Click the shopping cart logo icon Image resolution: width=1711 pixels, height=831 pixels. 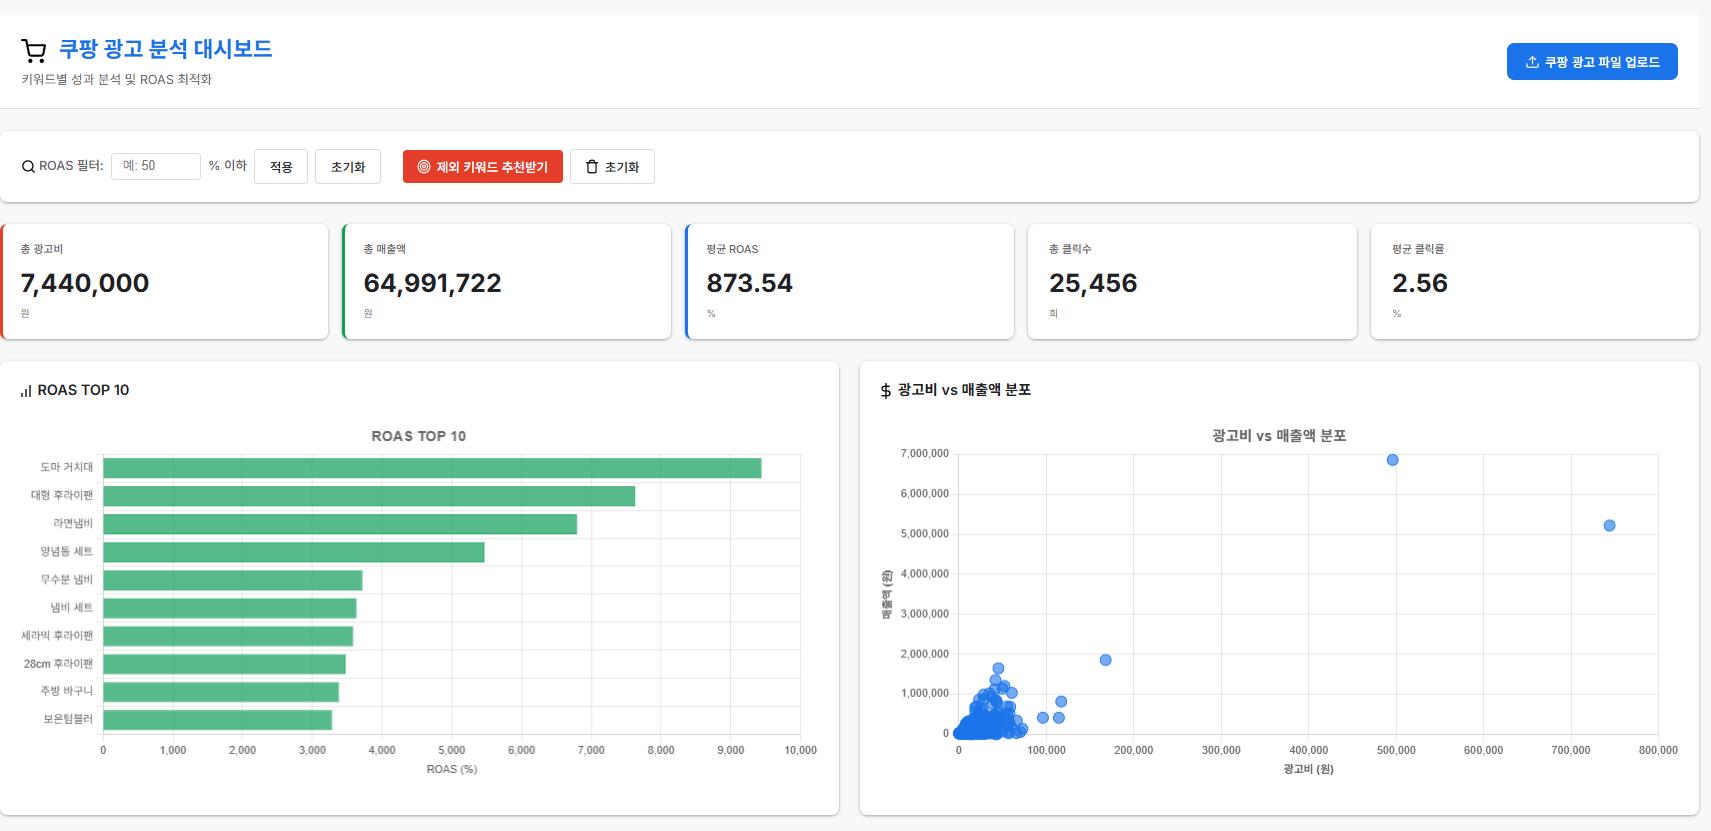pyautogui.click(x=34, y=50)
